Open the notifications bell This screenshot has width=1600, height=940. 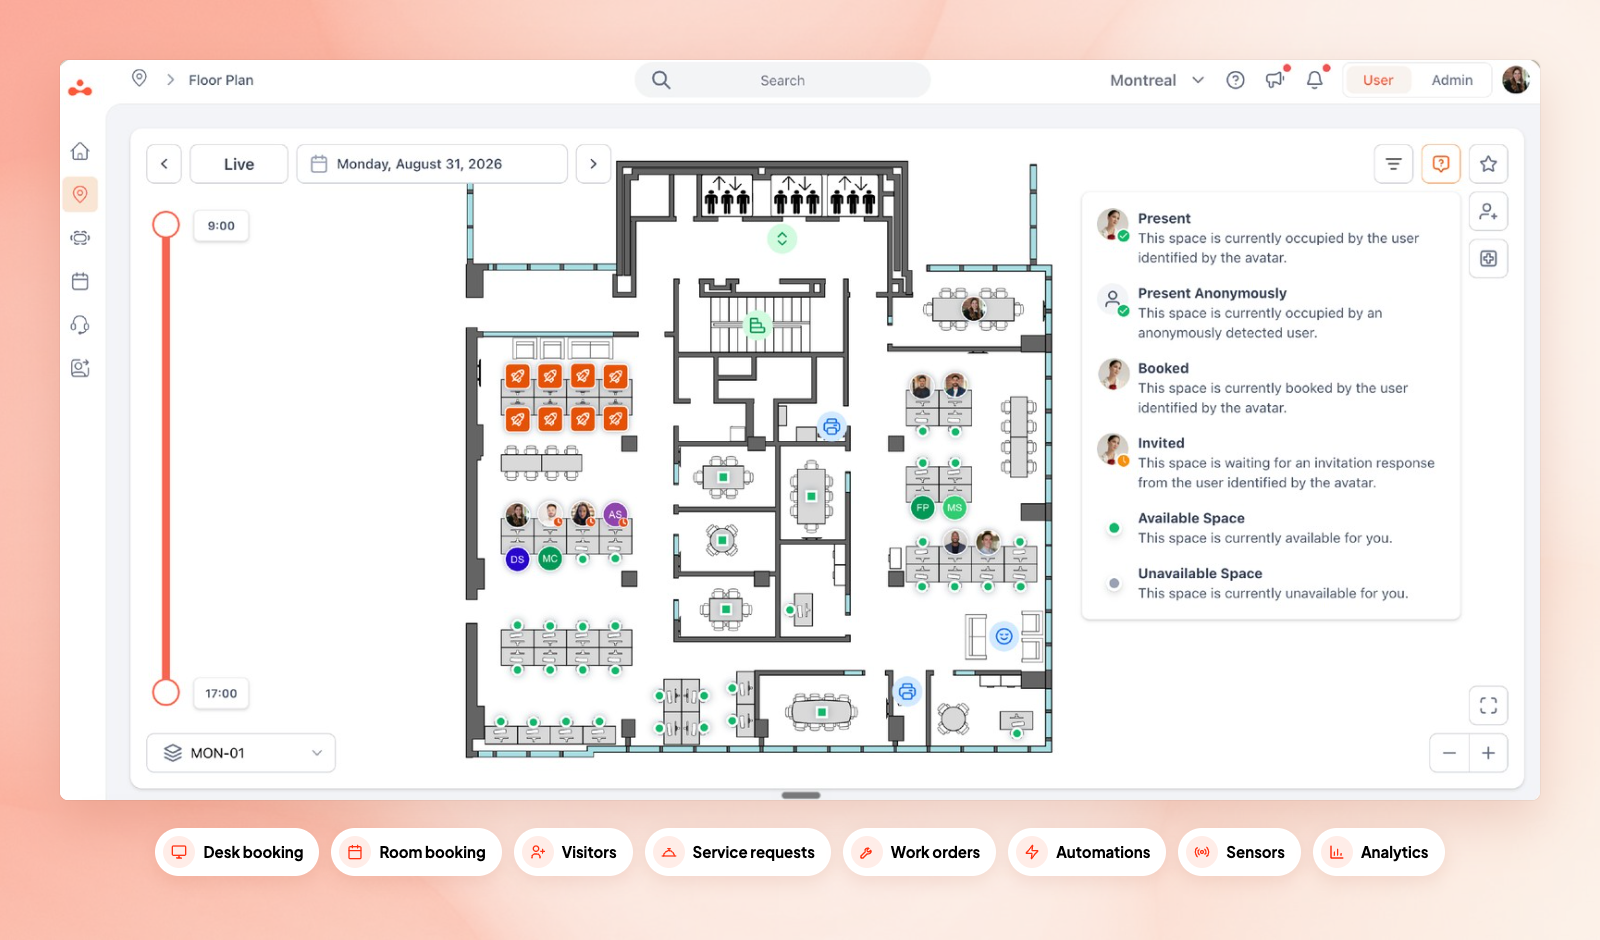[x=1315, y=79]
